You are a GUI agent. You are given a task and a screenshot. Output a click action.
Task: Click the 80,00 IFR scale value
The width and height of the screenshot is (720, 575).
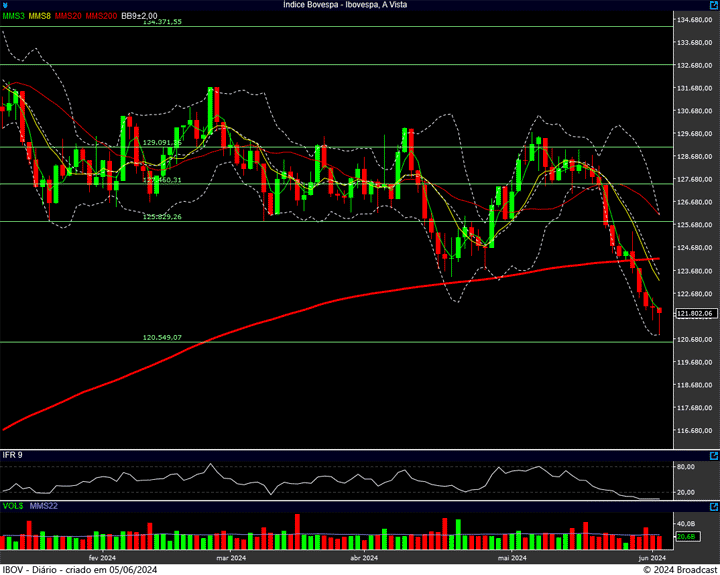(x=686, y=466)
